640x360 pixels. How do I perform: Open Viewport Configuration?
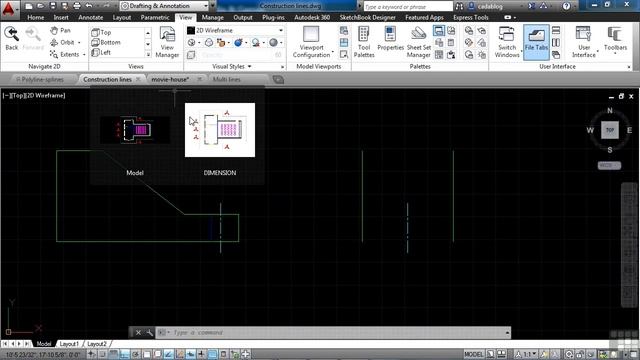point(311,42)
